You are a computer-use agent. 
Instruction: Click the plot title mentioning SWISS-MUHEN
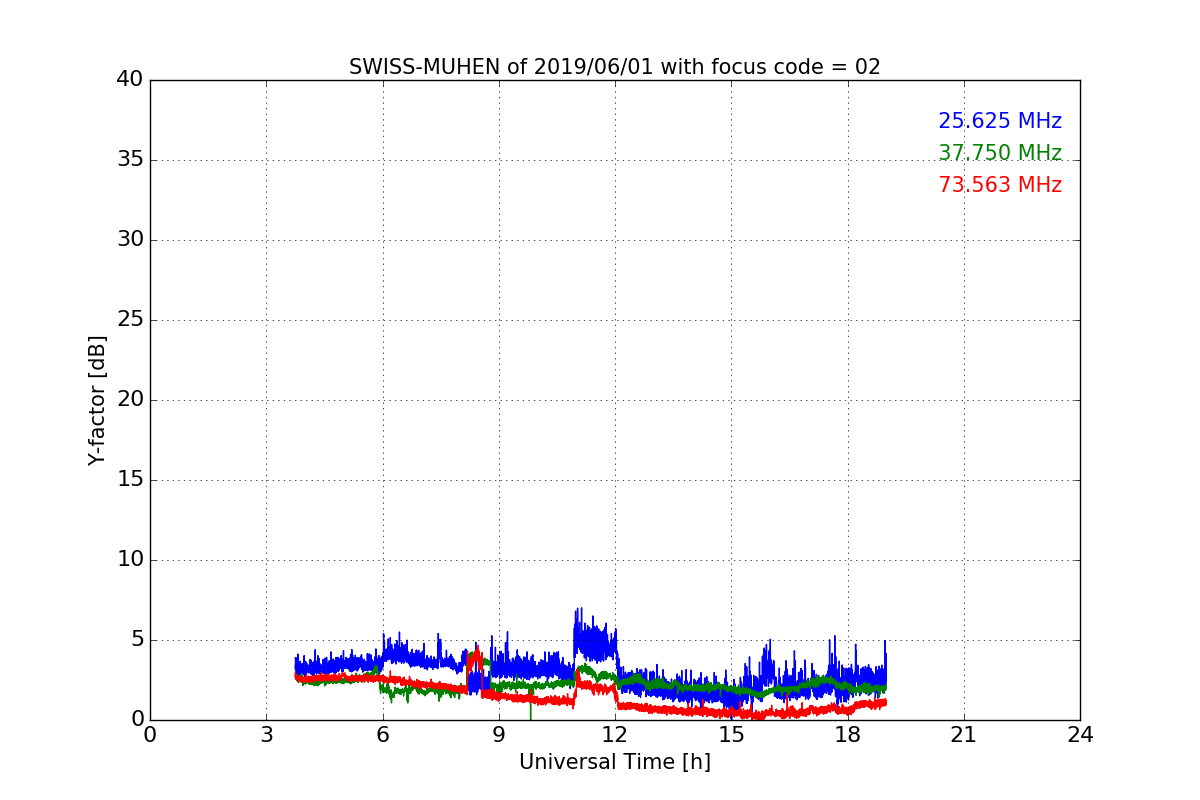coord(615,67)
